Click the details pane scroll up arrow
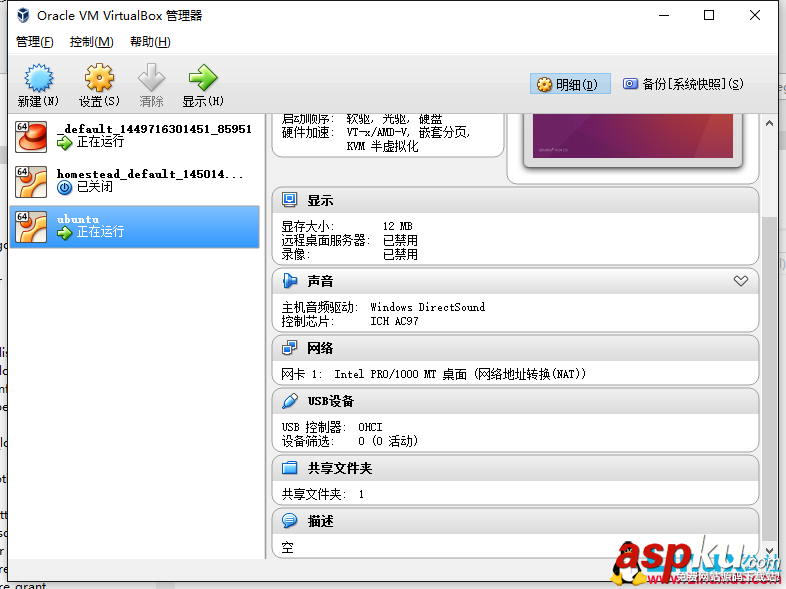This screenshot has width=786, height=589. [769, 123]
